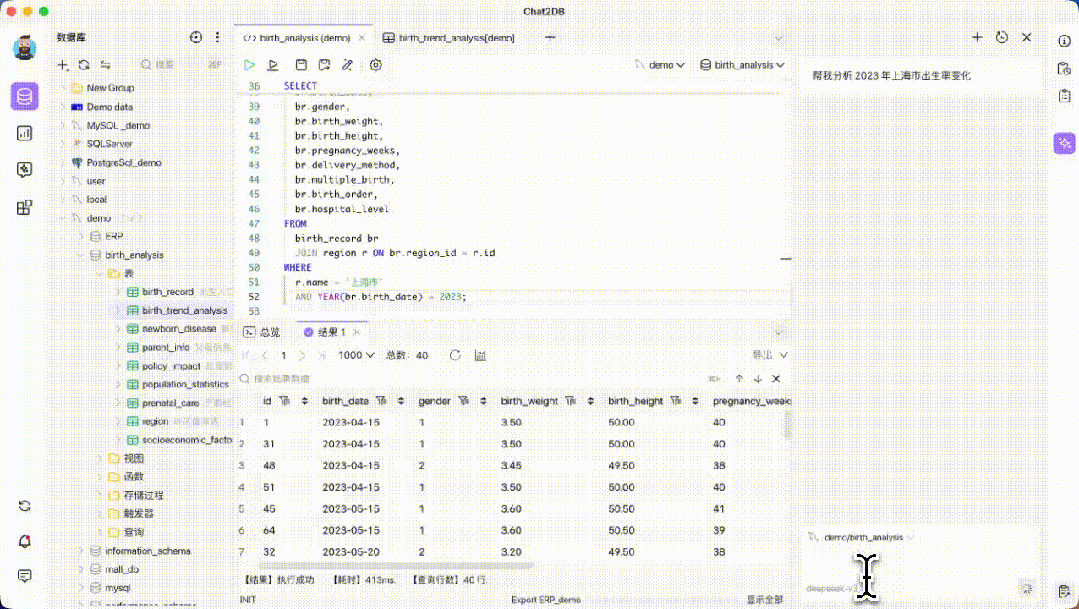Refresh the result table data
Image resolution: width=1079 pixels, height=609 pixels.
(x=455, y=355)
